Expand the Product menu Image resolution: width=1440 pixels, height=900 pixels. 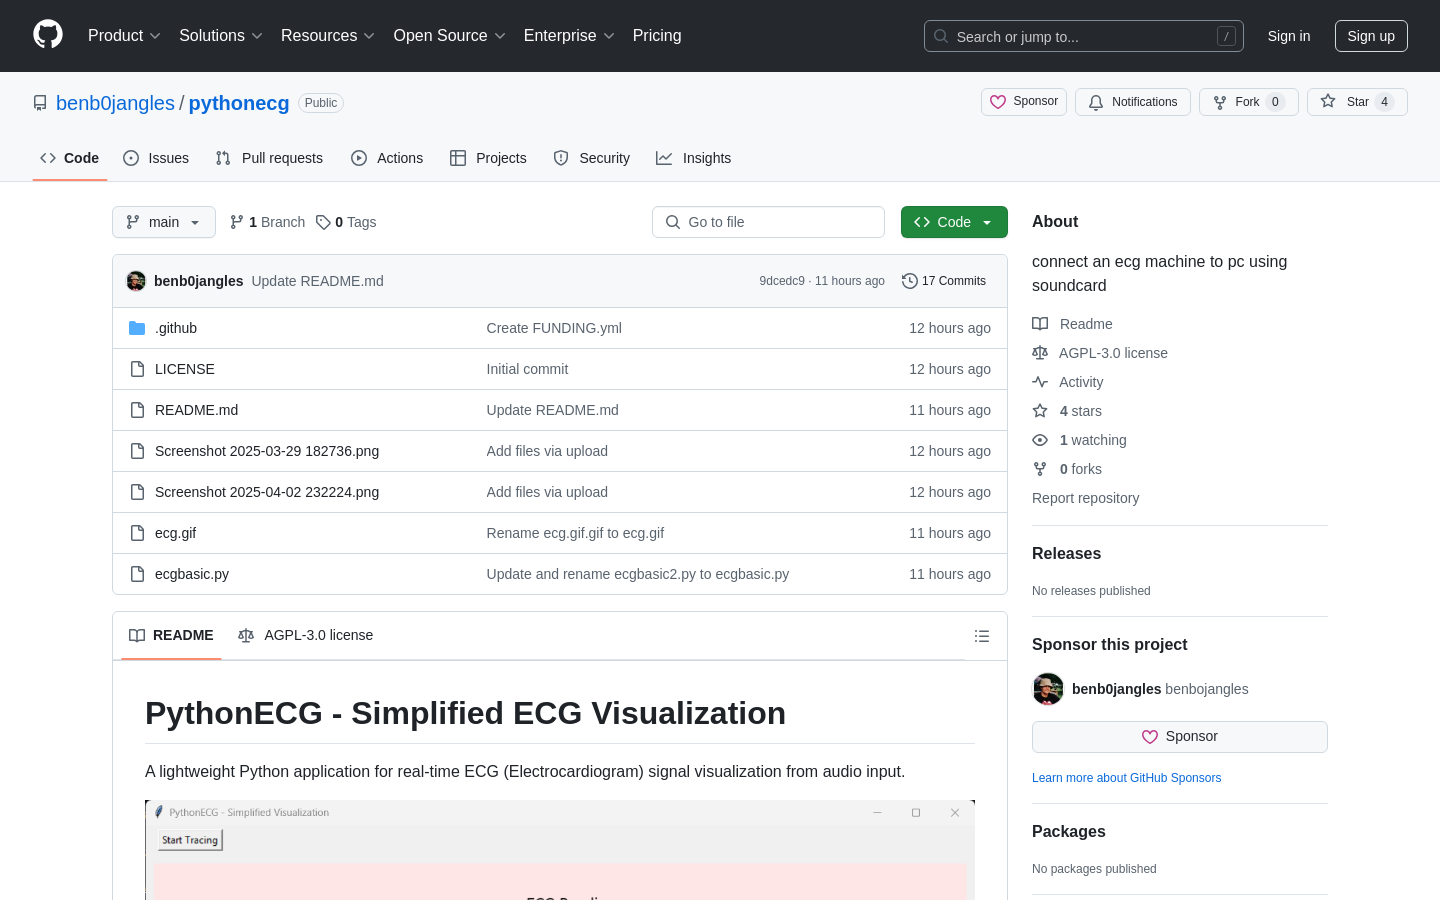124,36
